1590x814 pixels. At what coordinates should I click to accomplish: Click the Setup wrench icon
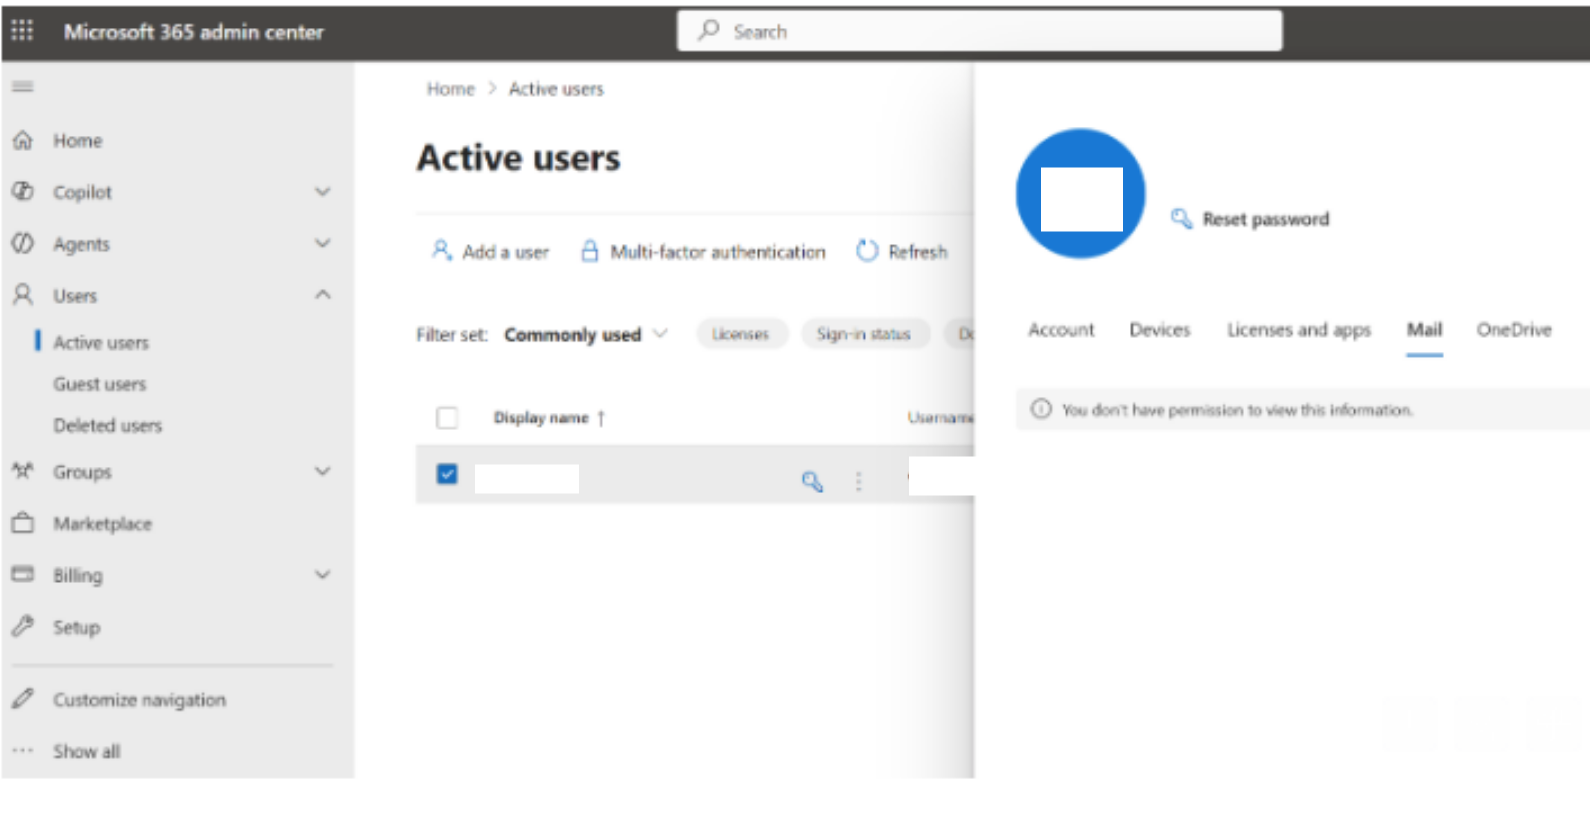pyautogui.click(x=23, y=626)
